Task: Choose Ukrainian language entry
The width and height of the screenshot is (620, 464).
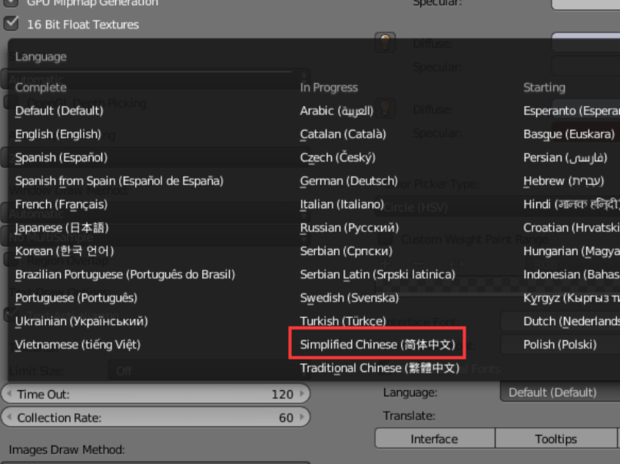Action: [81, 321]
